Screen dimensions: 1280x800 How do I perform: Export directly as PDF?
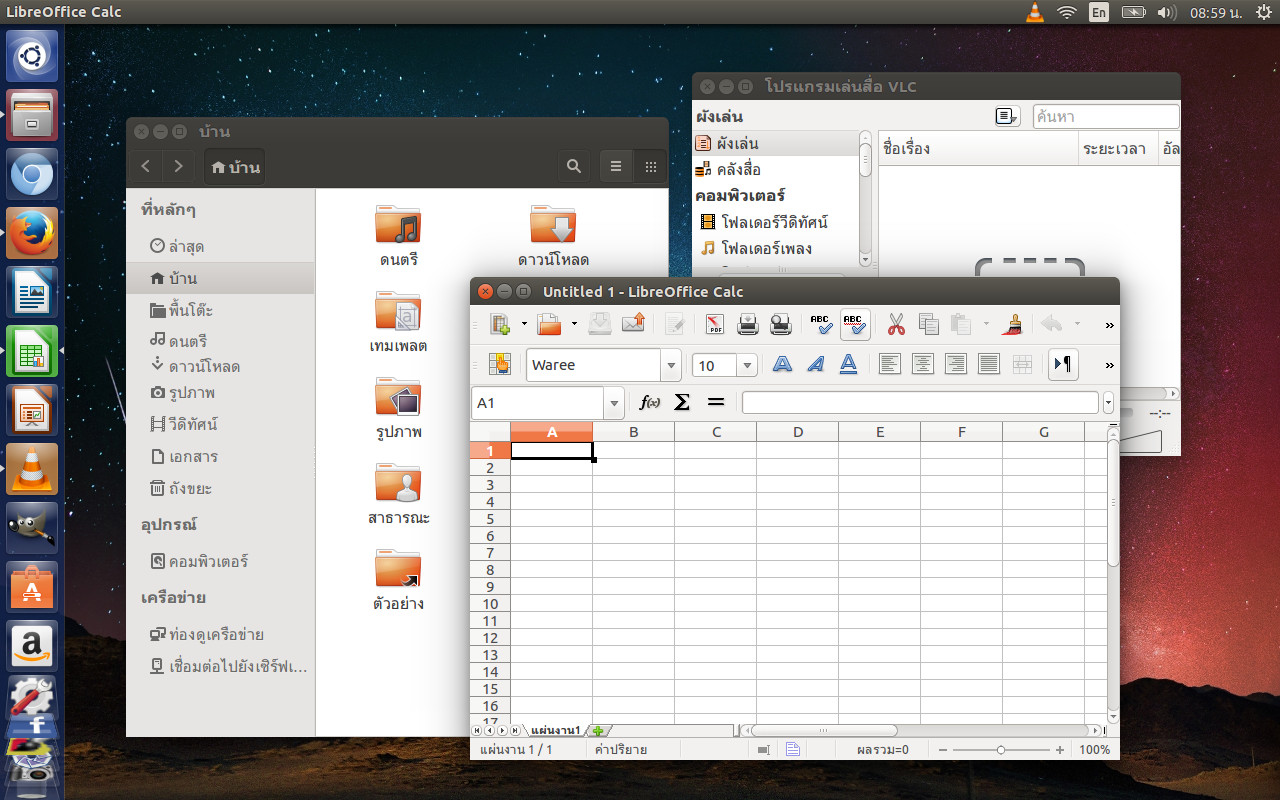pos(715,324)
